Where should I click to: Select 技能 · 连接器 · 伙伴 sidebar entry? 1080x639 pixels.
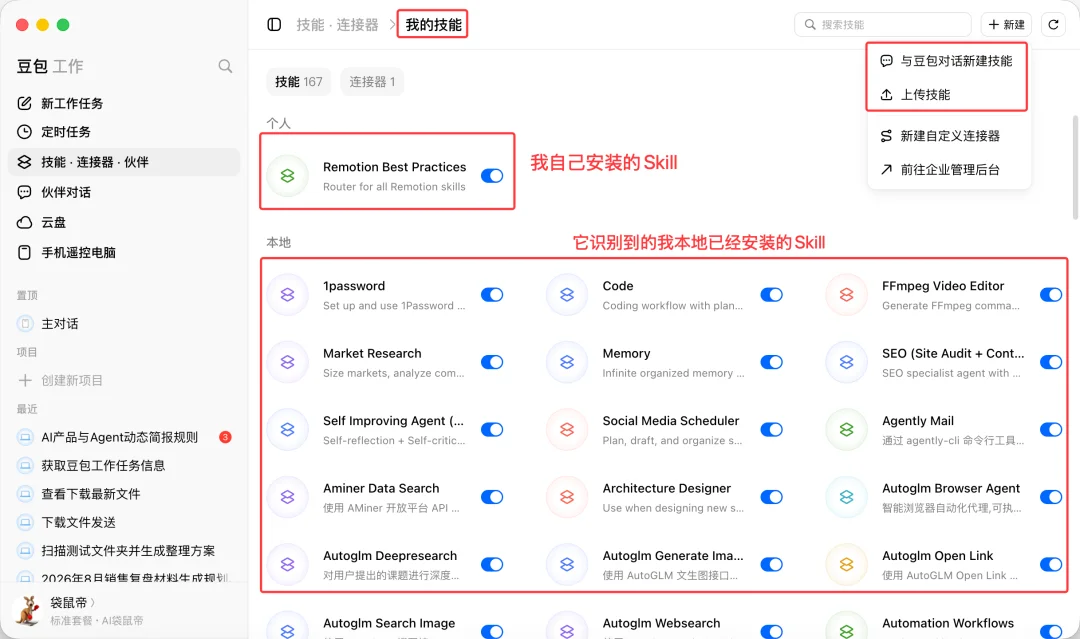tap(124, 162)
